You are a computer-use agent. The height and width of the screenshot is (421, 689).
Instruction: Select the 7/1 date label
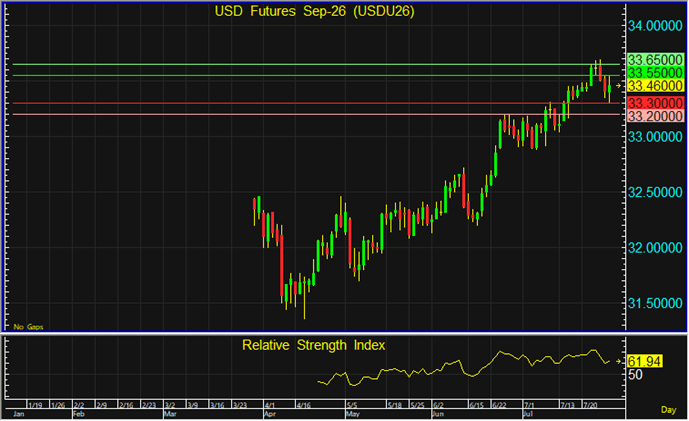click(529, 405)
